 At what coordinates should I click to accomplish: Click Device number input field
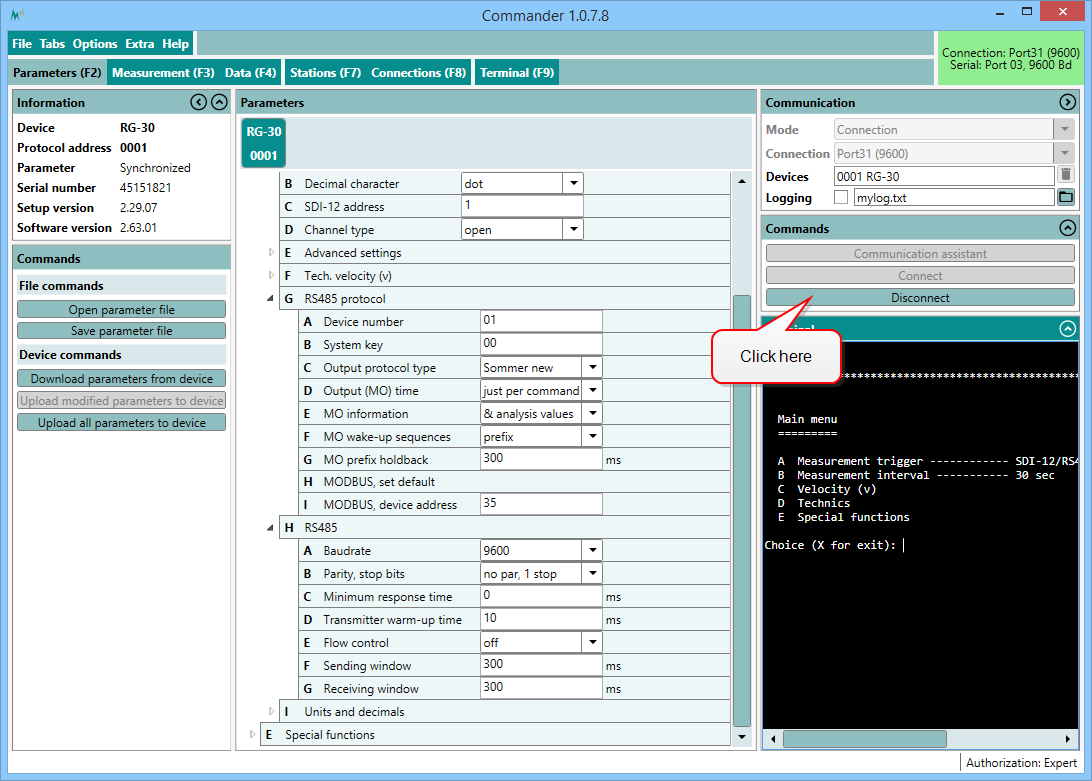(x=541, y=321)
